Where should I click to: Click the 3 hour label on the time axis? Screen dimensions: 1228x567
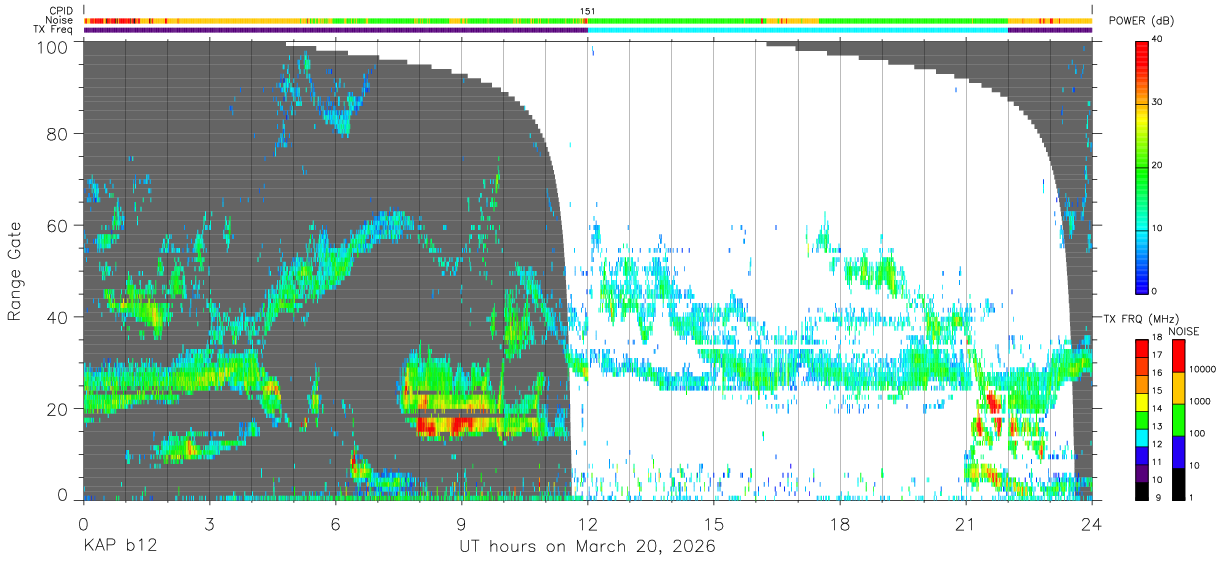coord(209,525)
